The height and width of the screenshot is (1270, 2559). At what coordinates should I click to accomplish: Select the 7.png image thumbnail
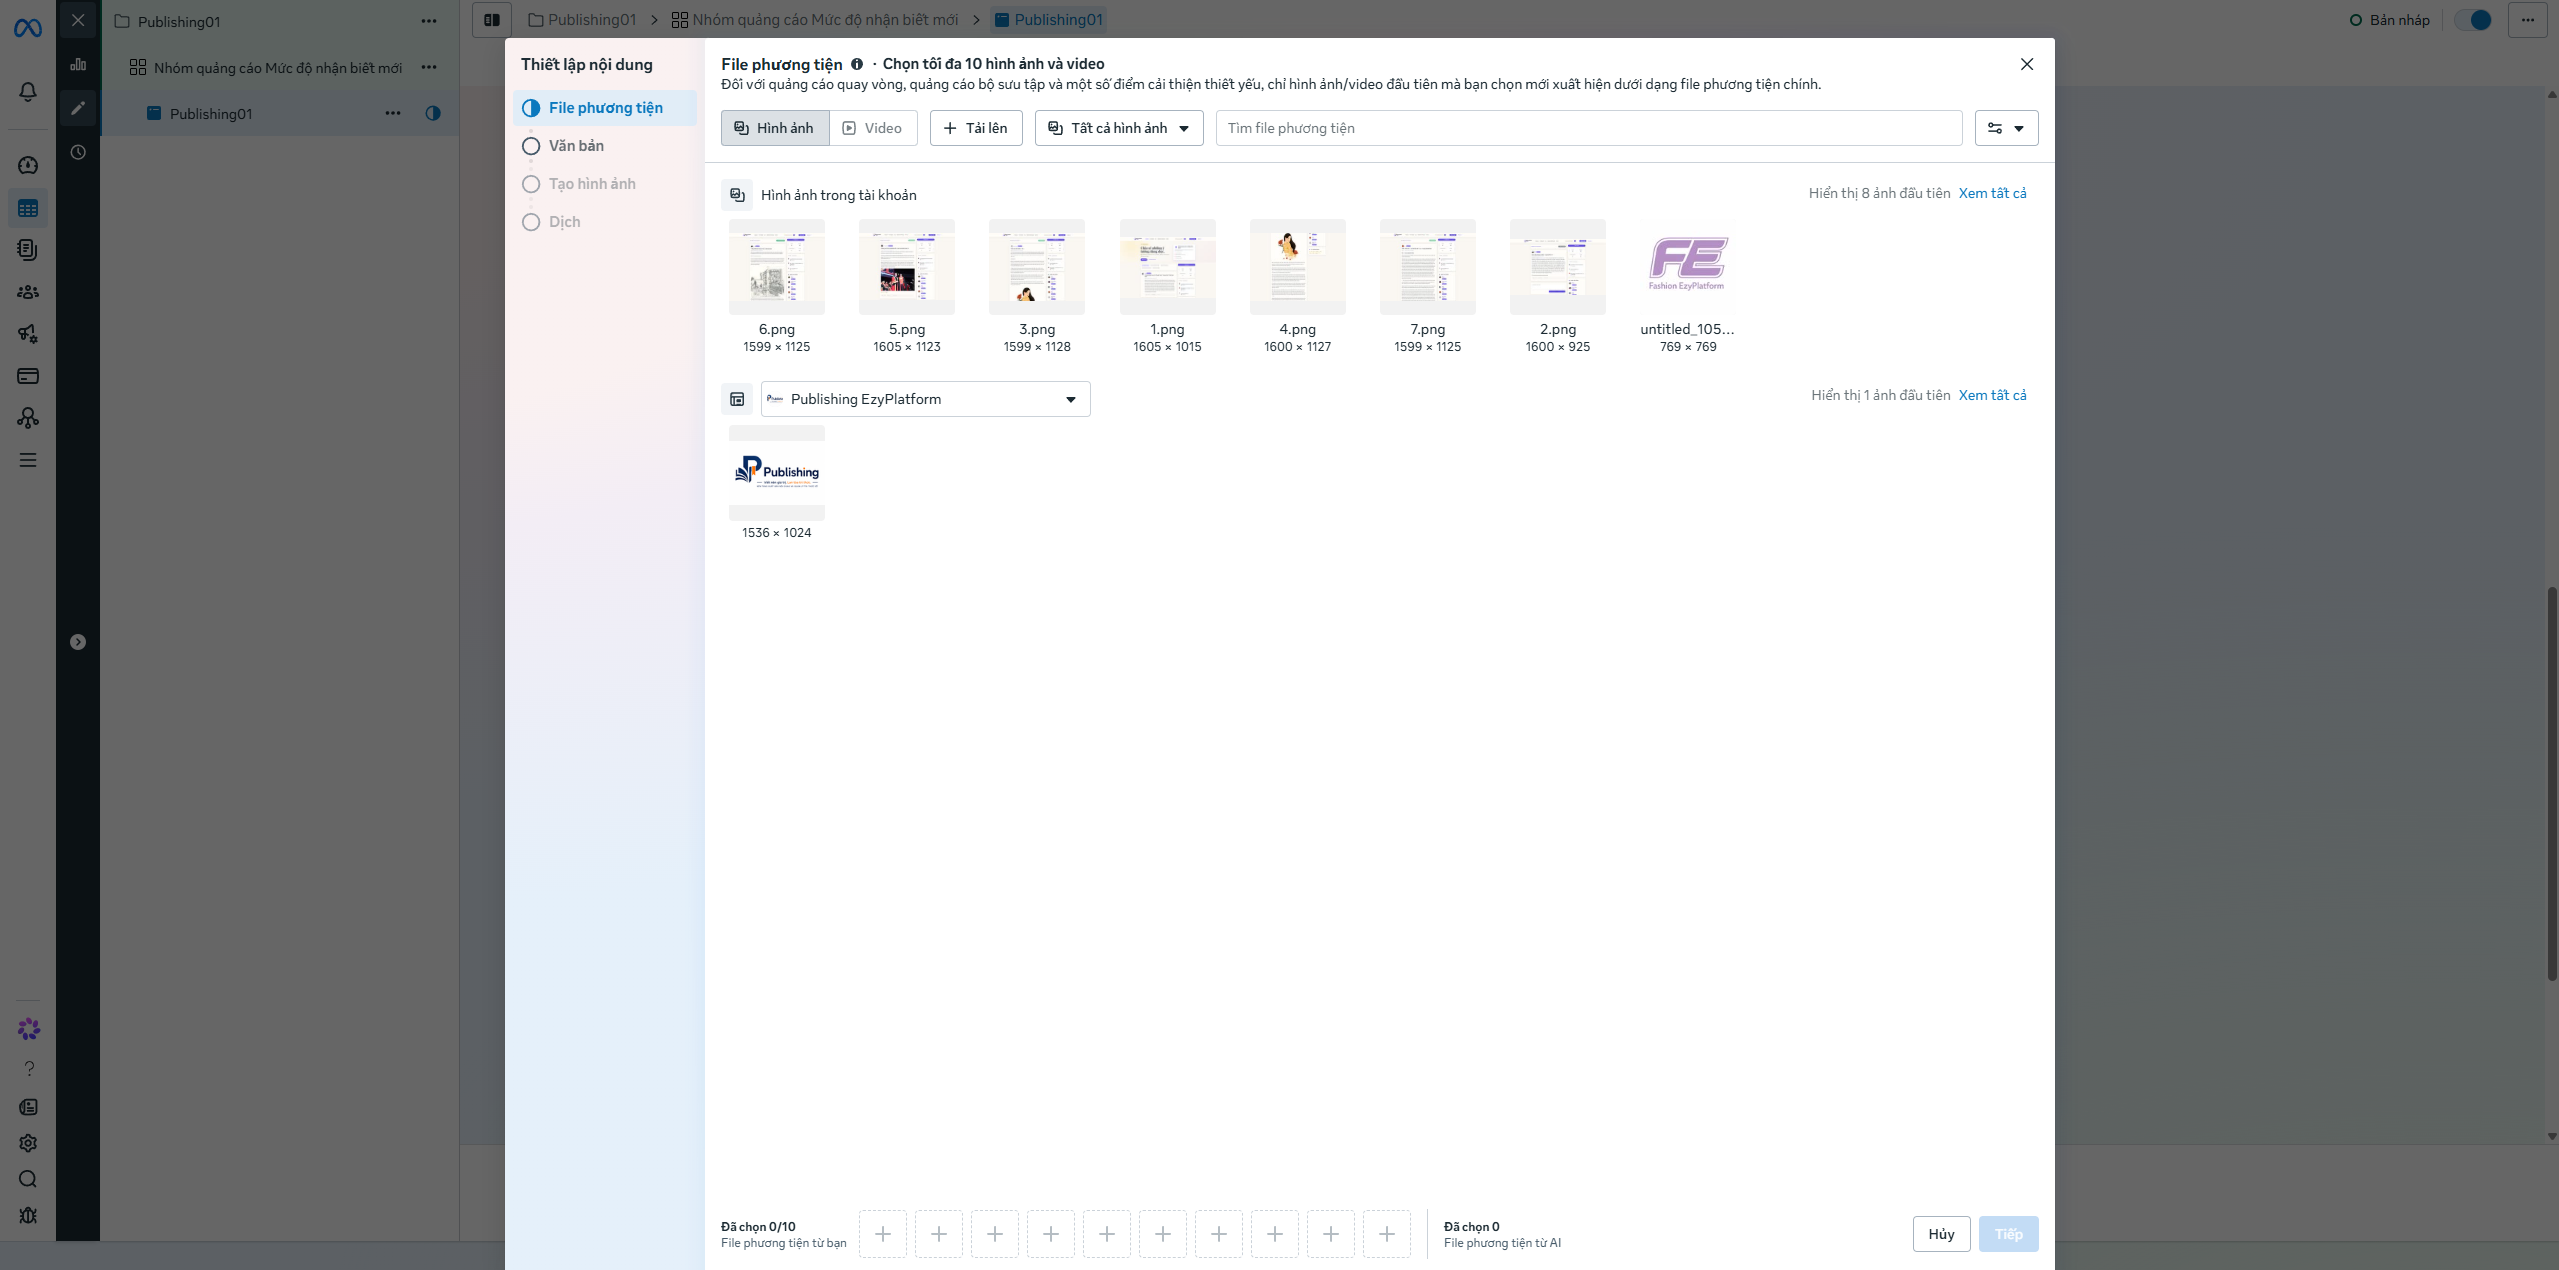coord(1428,267)
